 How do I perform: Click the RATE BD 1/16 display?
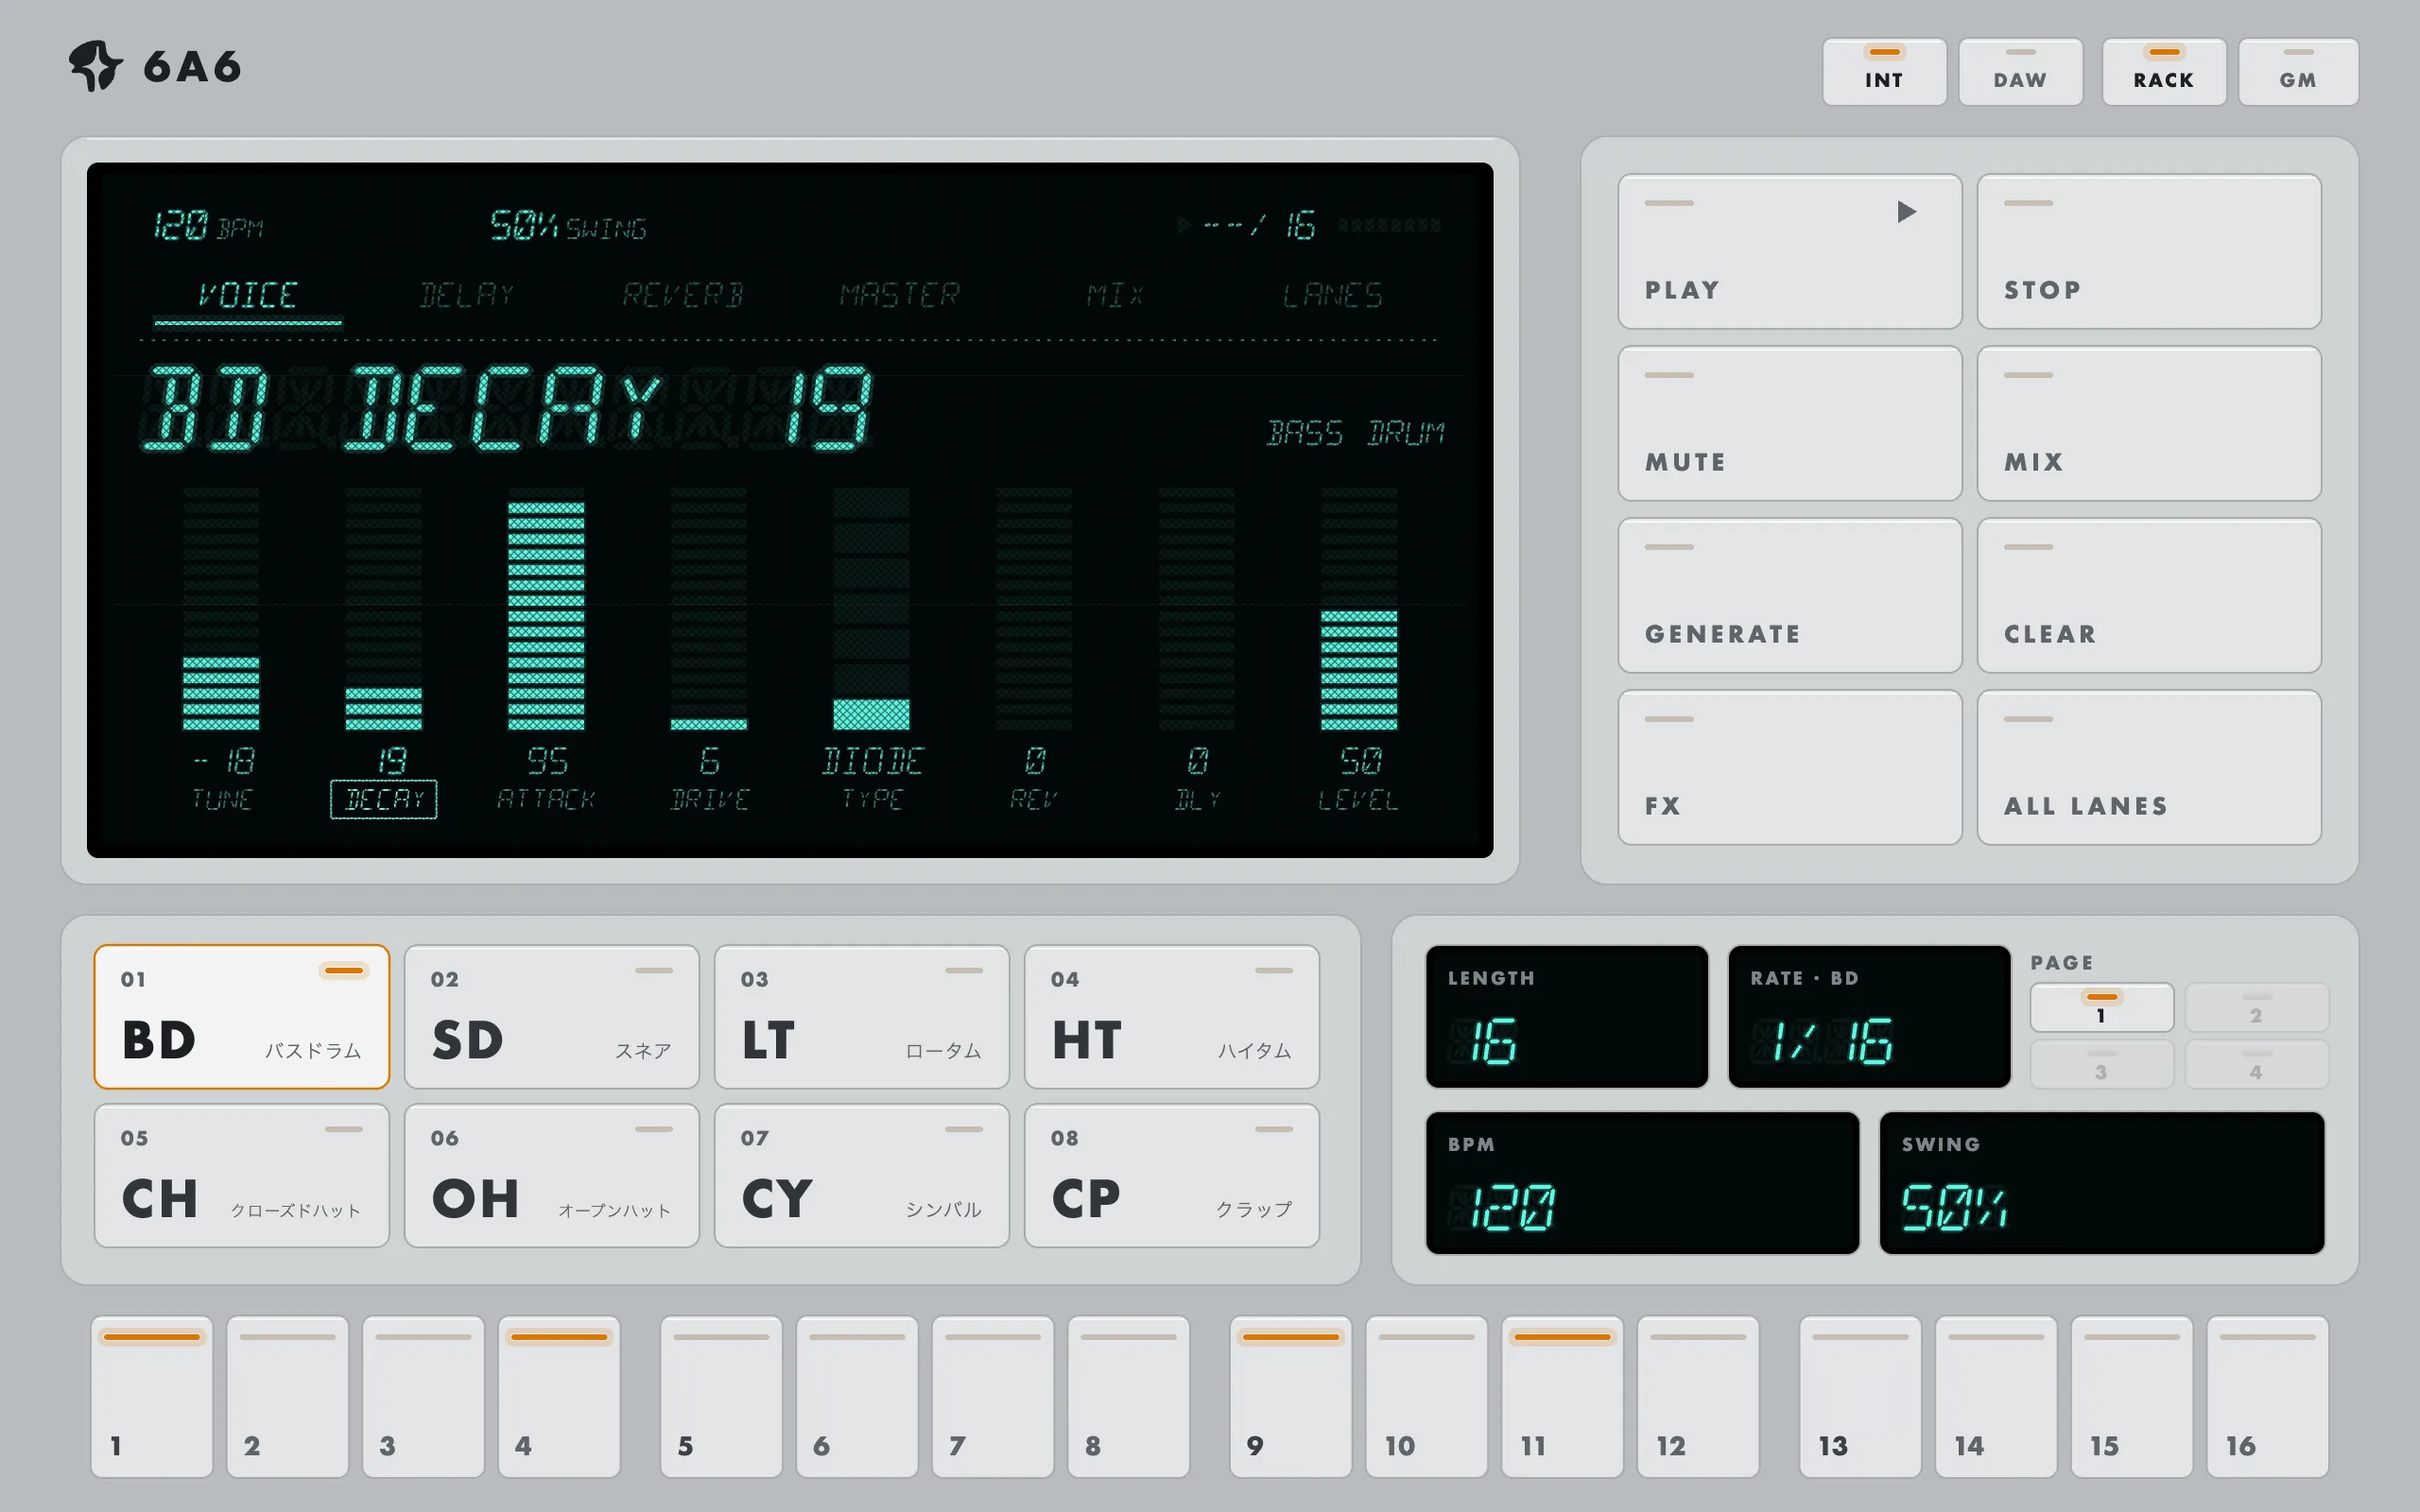1869,1017
